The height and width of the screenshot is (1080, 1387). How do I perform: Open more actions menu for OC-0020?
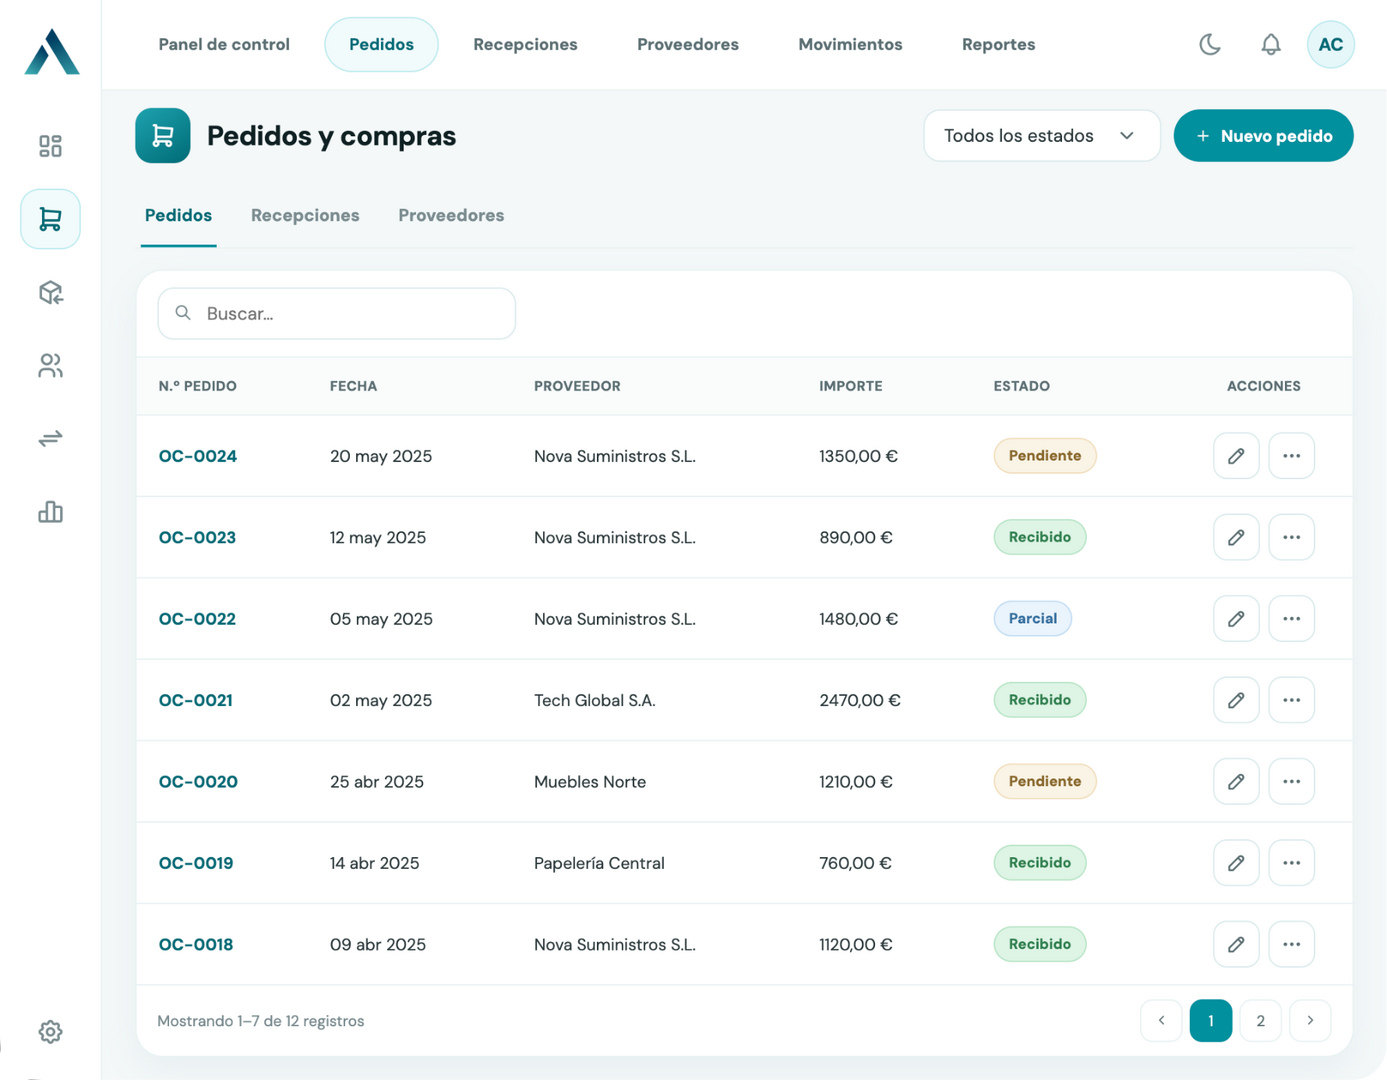1292,782
